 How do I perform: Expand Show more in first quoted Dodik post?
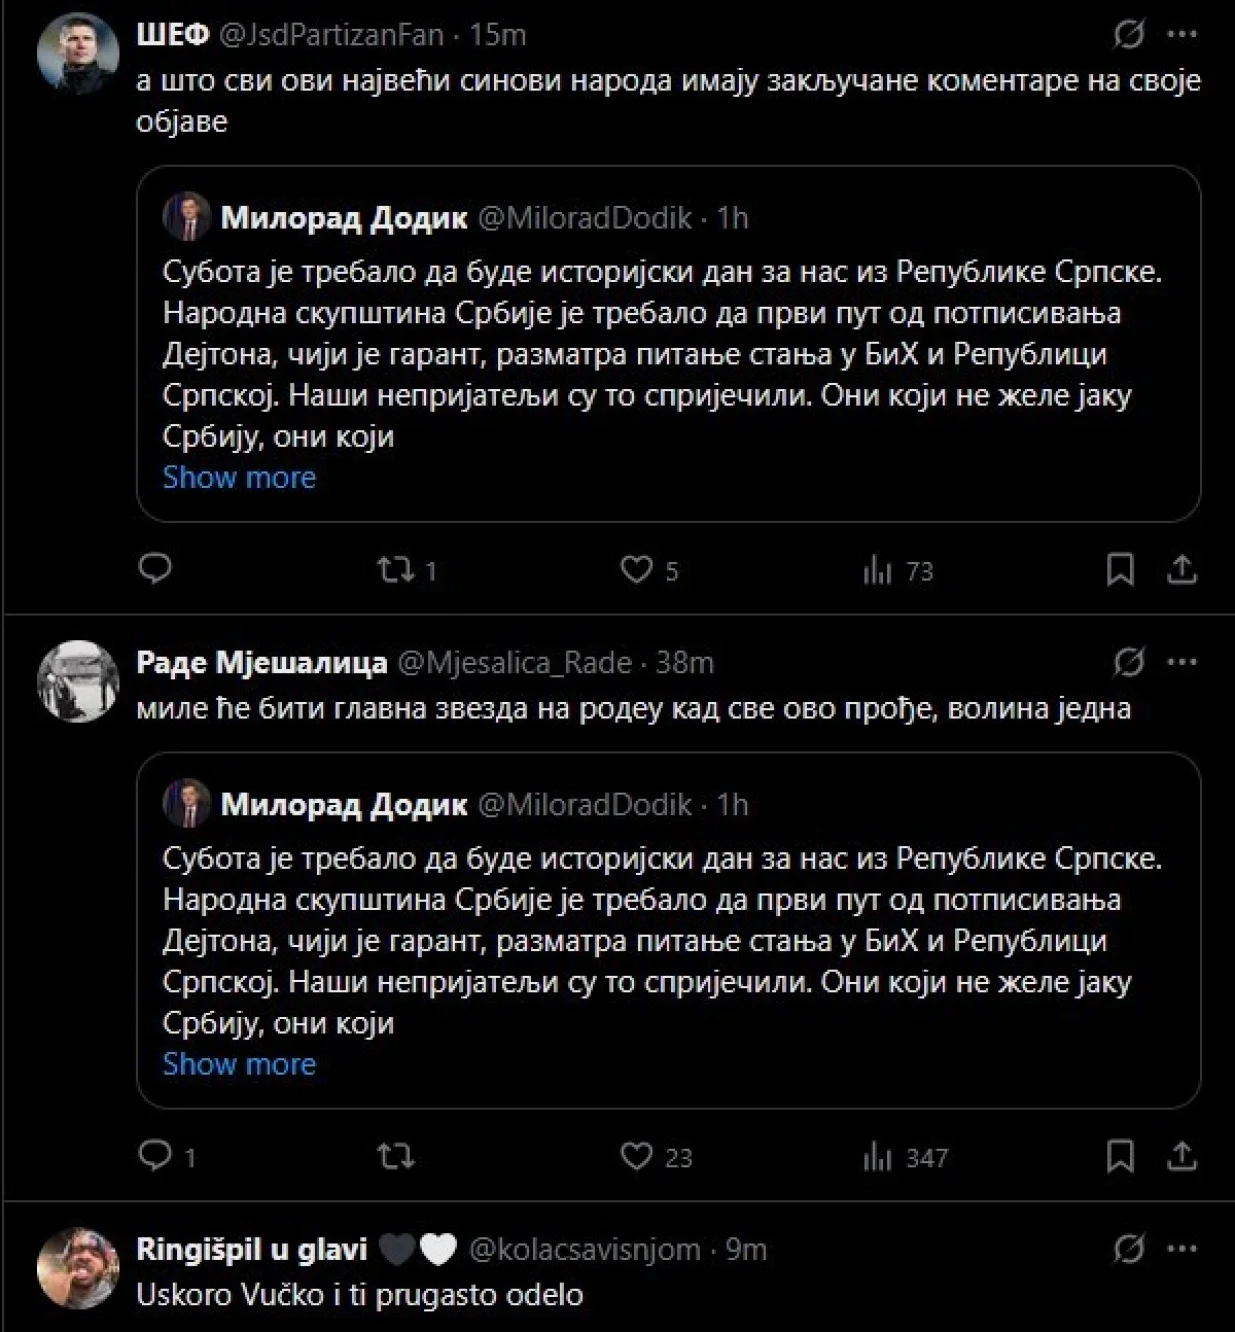coord(239,477)
